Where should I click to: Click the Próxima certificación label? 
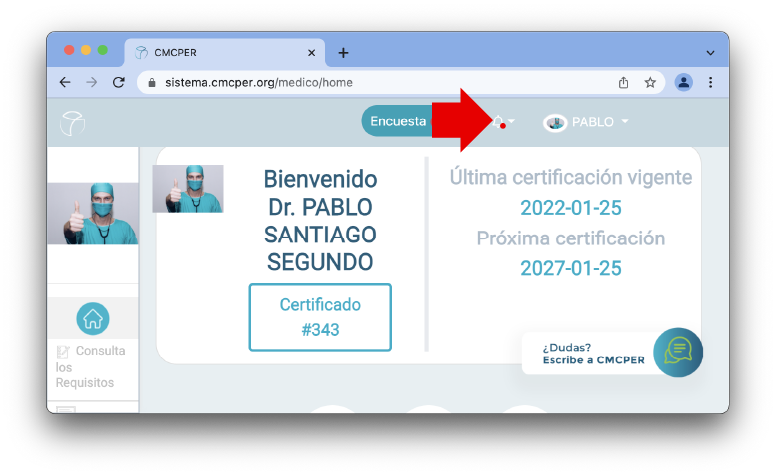point(570,238)
